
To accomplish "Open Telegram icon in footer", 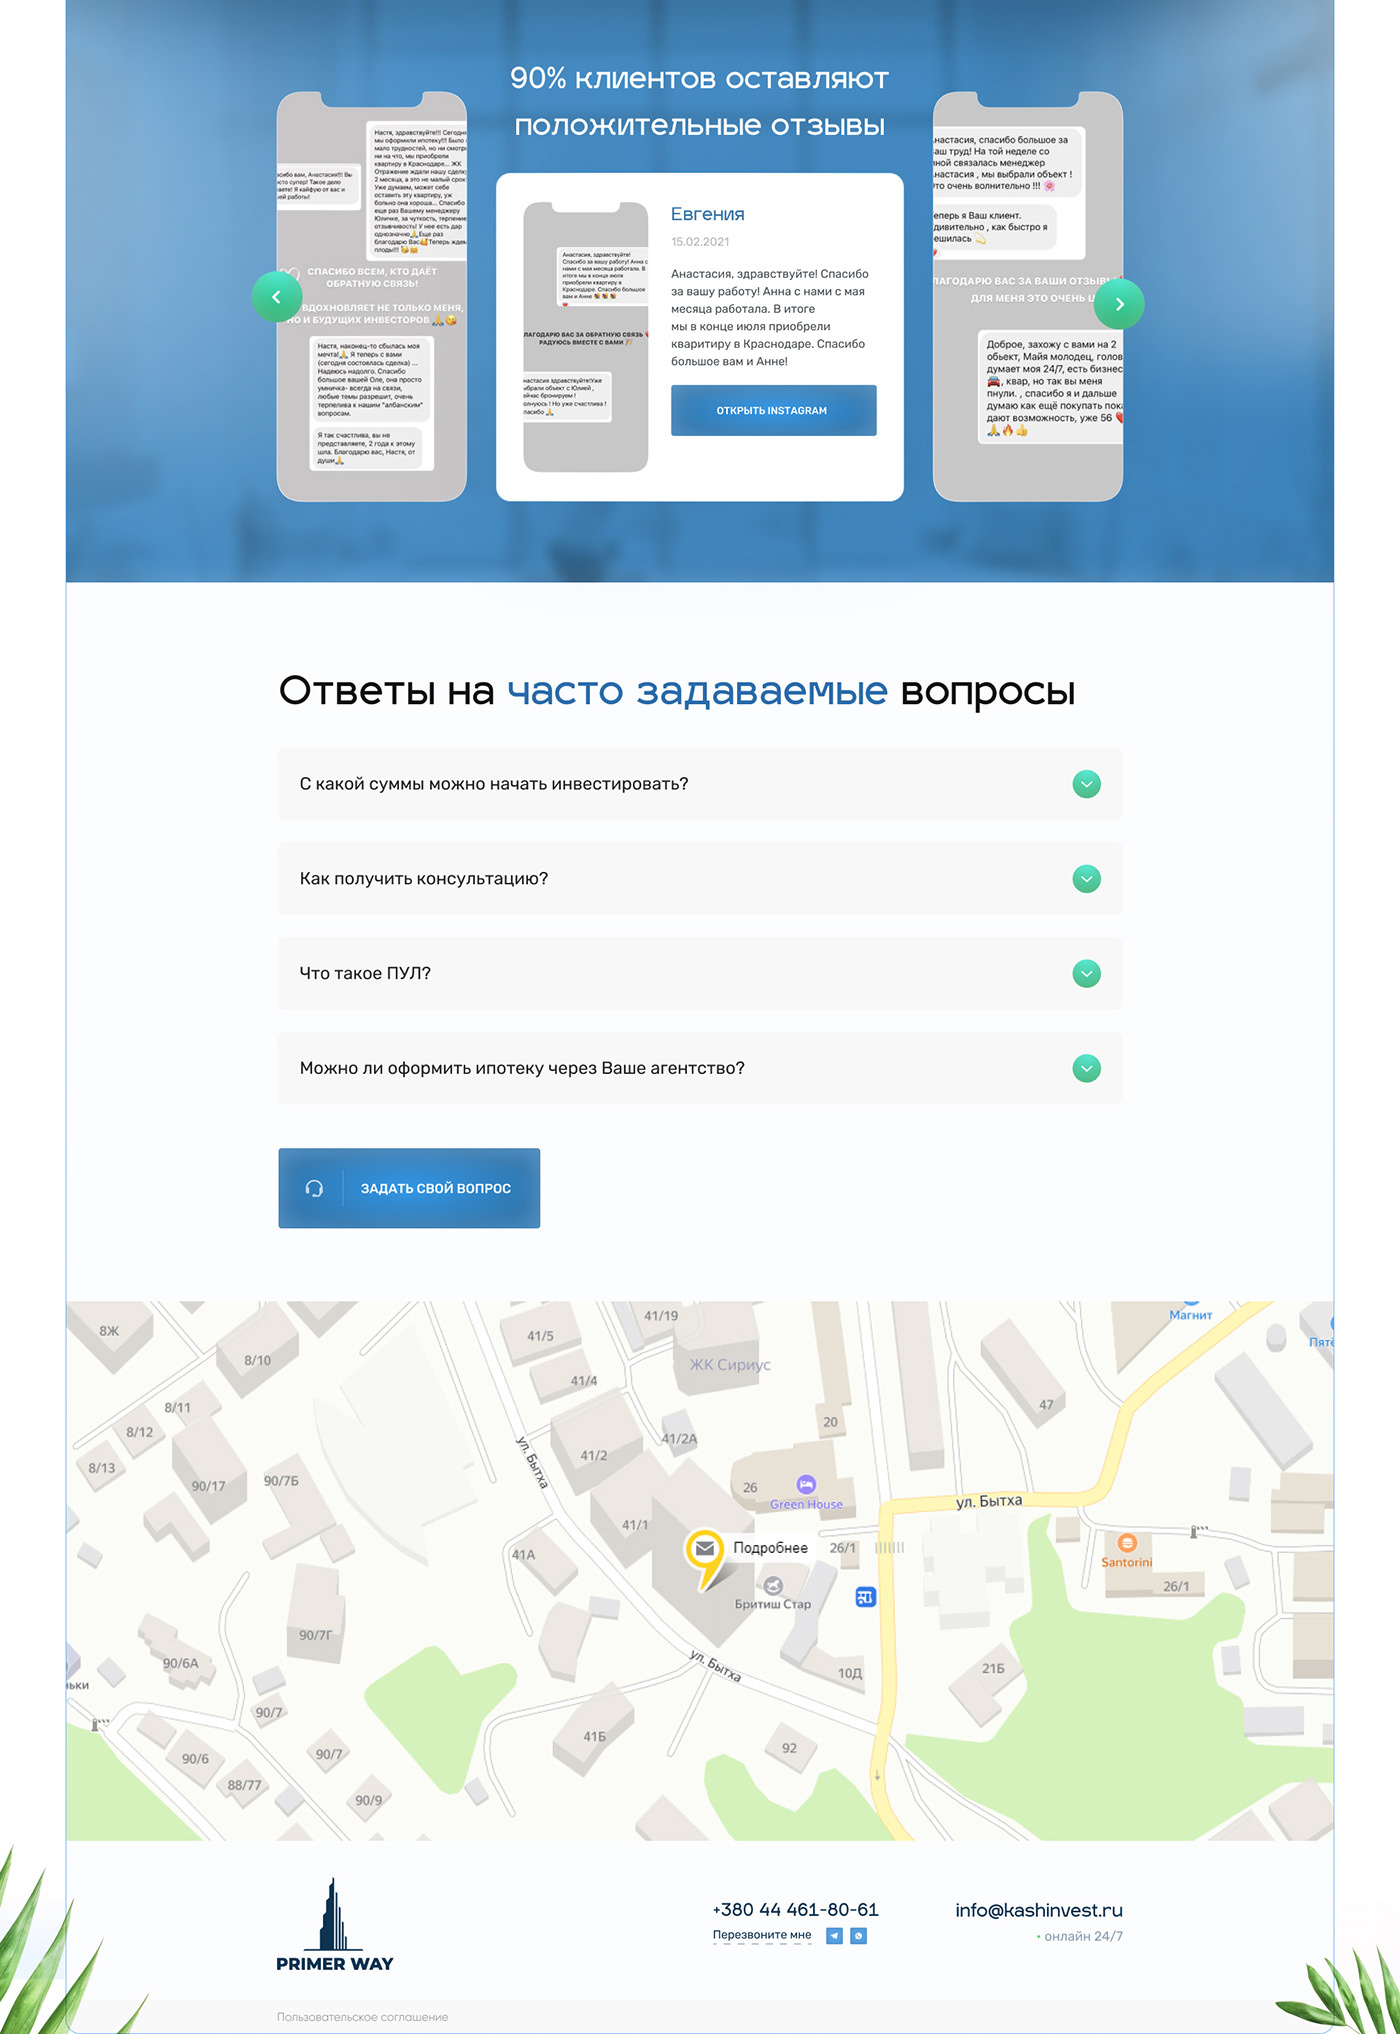I will (834, 1936).
